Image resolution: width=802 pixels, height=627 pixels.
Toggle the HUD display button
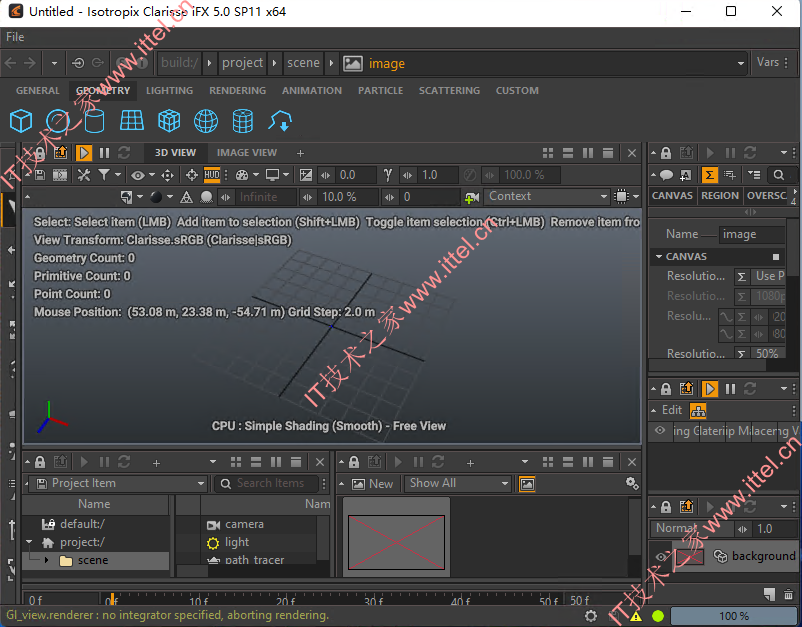[212, 175]
